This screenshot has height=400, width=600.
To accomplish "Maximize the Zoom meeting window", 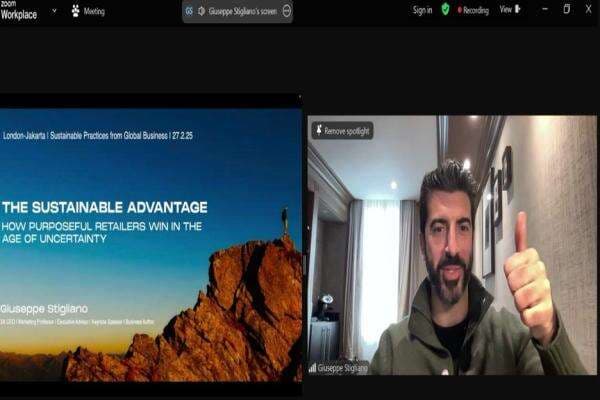I will pyautogui.click(x=566, y=9).
